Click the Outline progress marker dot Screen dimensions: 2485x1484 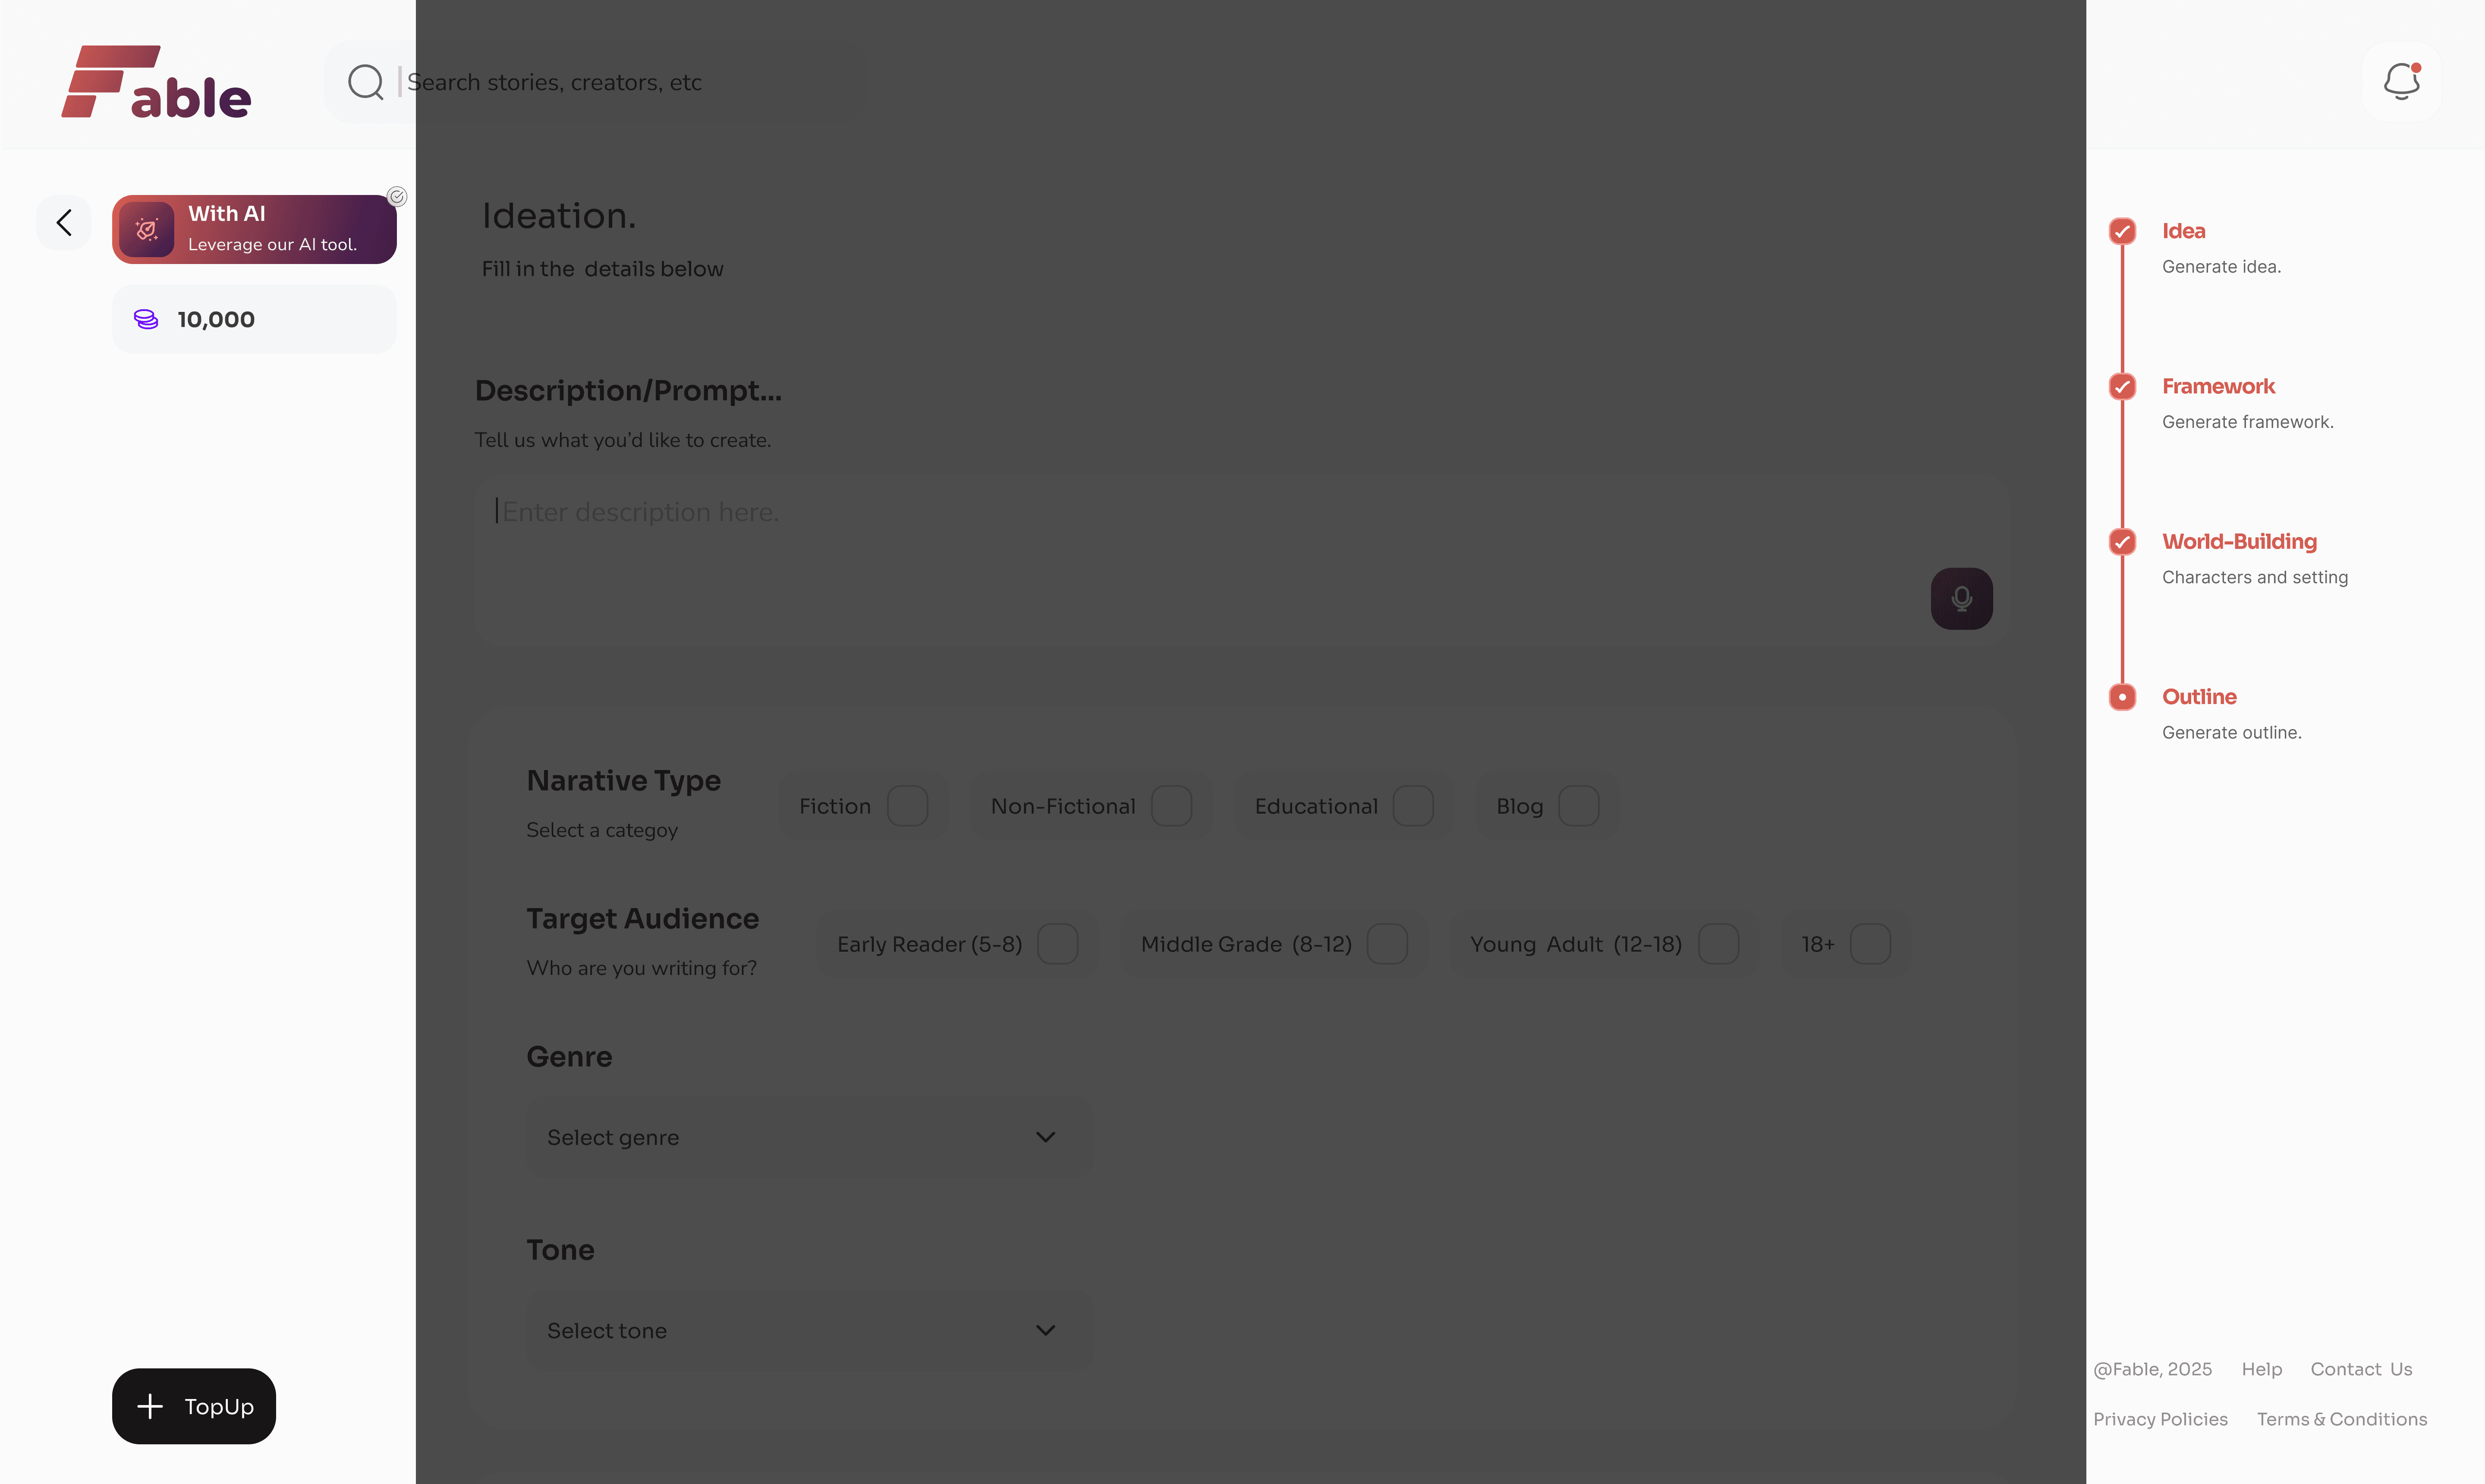pyautogui.click(x=2122, y=697)
